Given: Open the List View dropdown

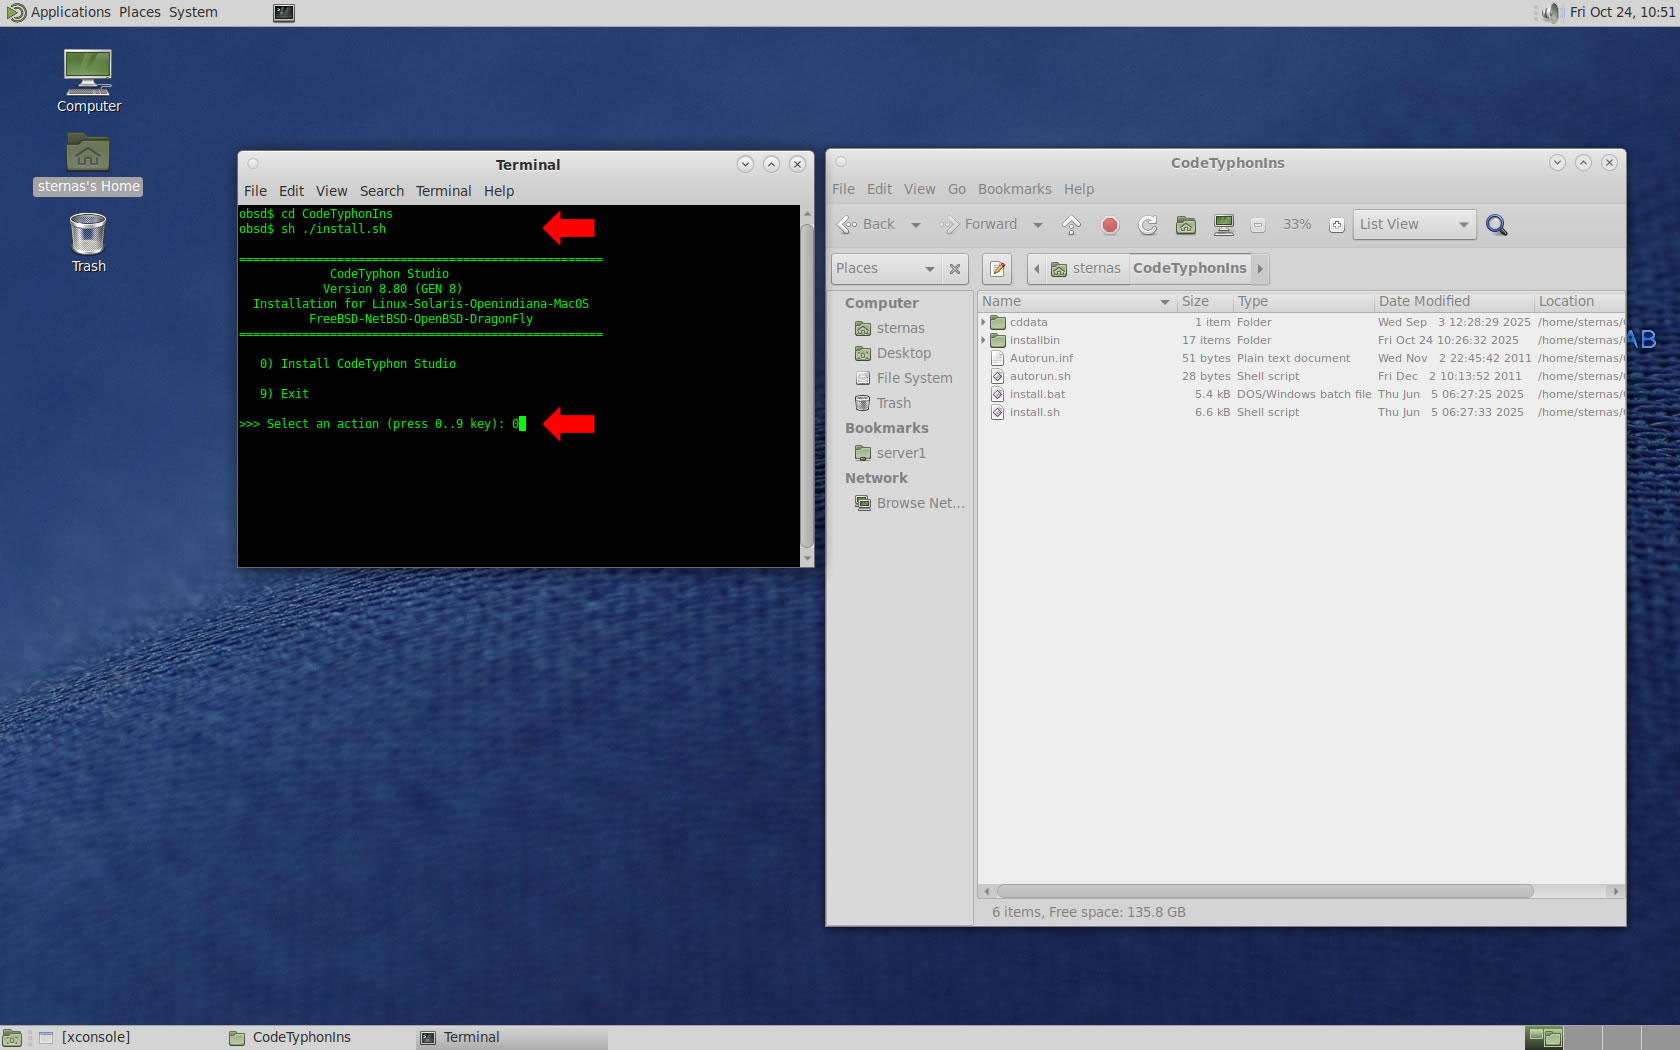Looking at the screenshot, I should click(x=1413, y=225).
